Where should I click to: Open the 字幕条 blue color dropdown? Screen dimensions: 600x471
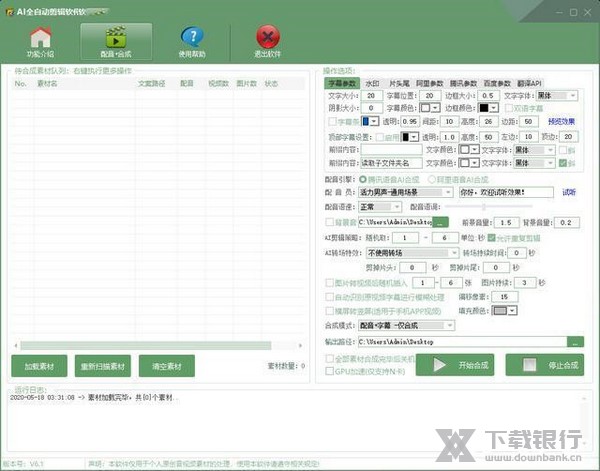point(374,121)
